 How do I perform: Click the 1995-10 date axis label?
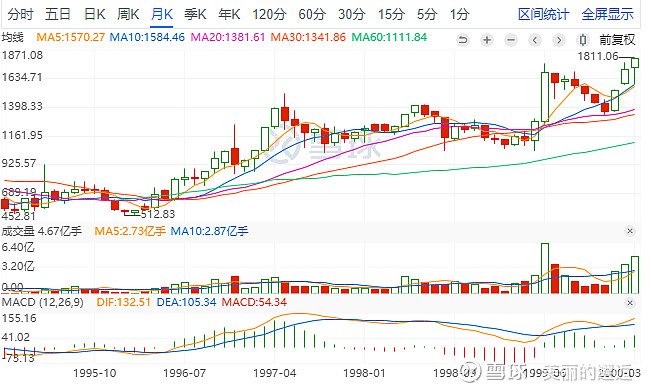click(95, 373)
